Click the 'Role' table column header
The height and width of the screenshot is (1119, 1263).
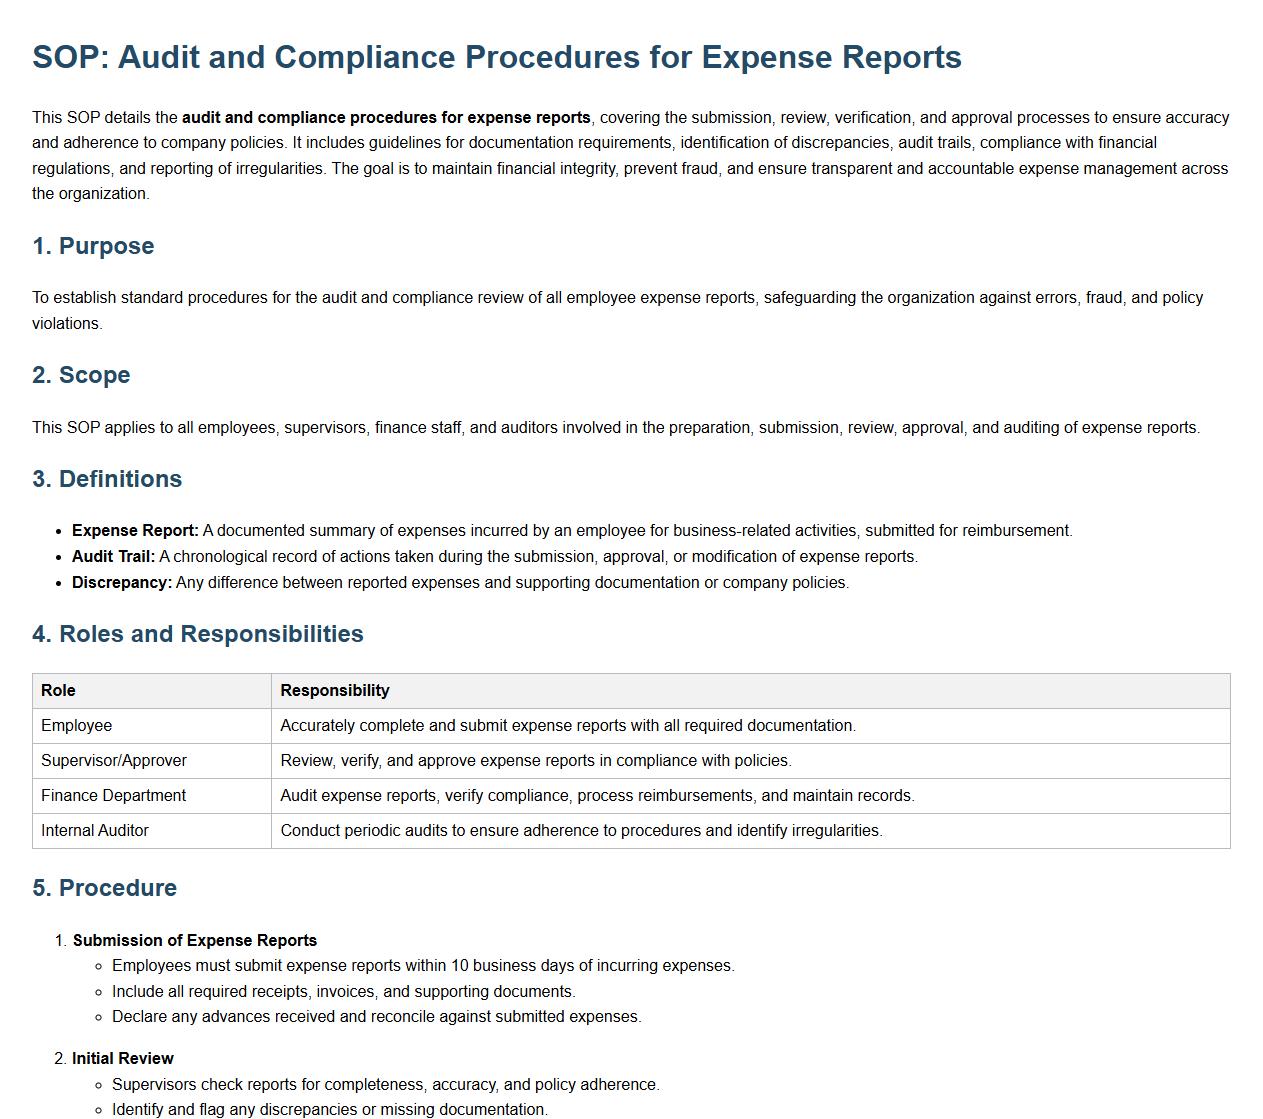click(58, 691)
